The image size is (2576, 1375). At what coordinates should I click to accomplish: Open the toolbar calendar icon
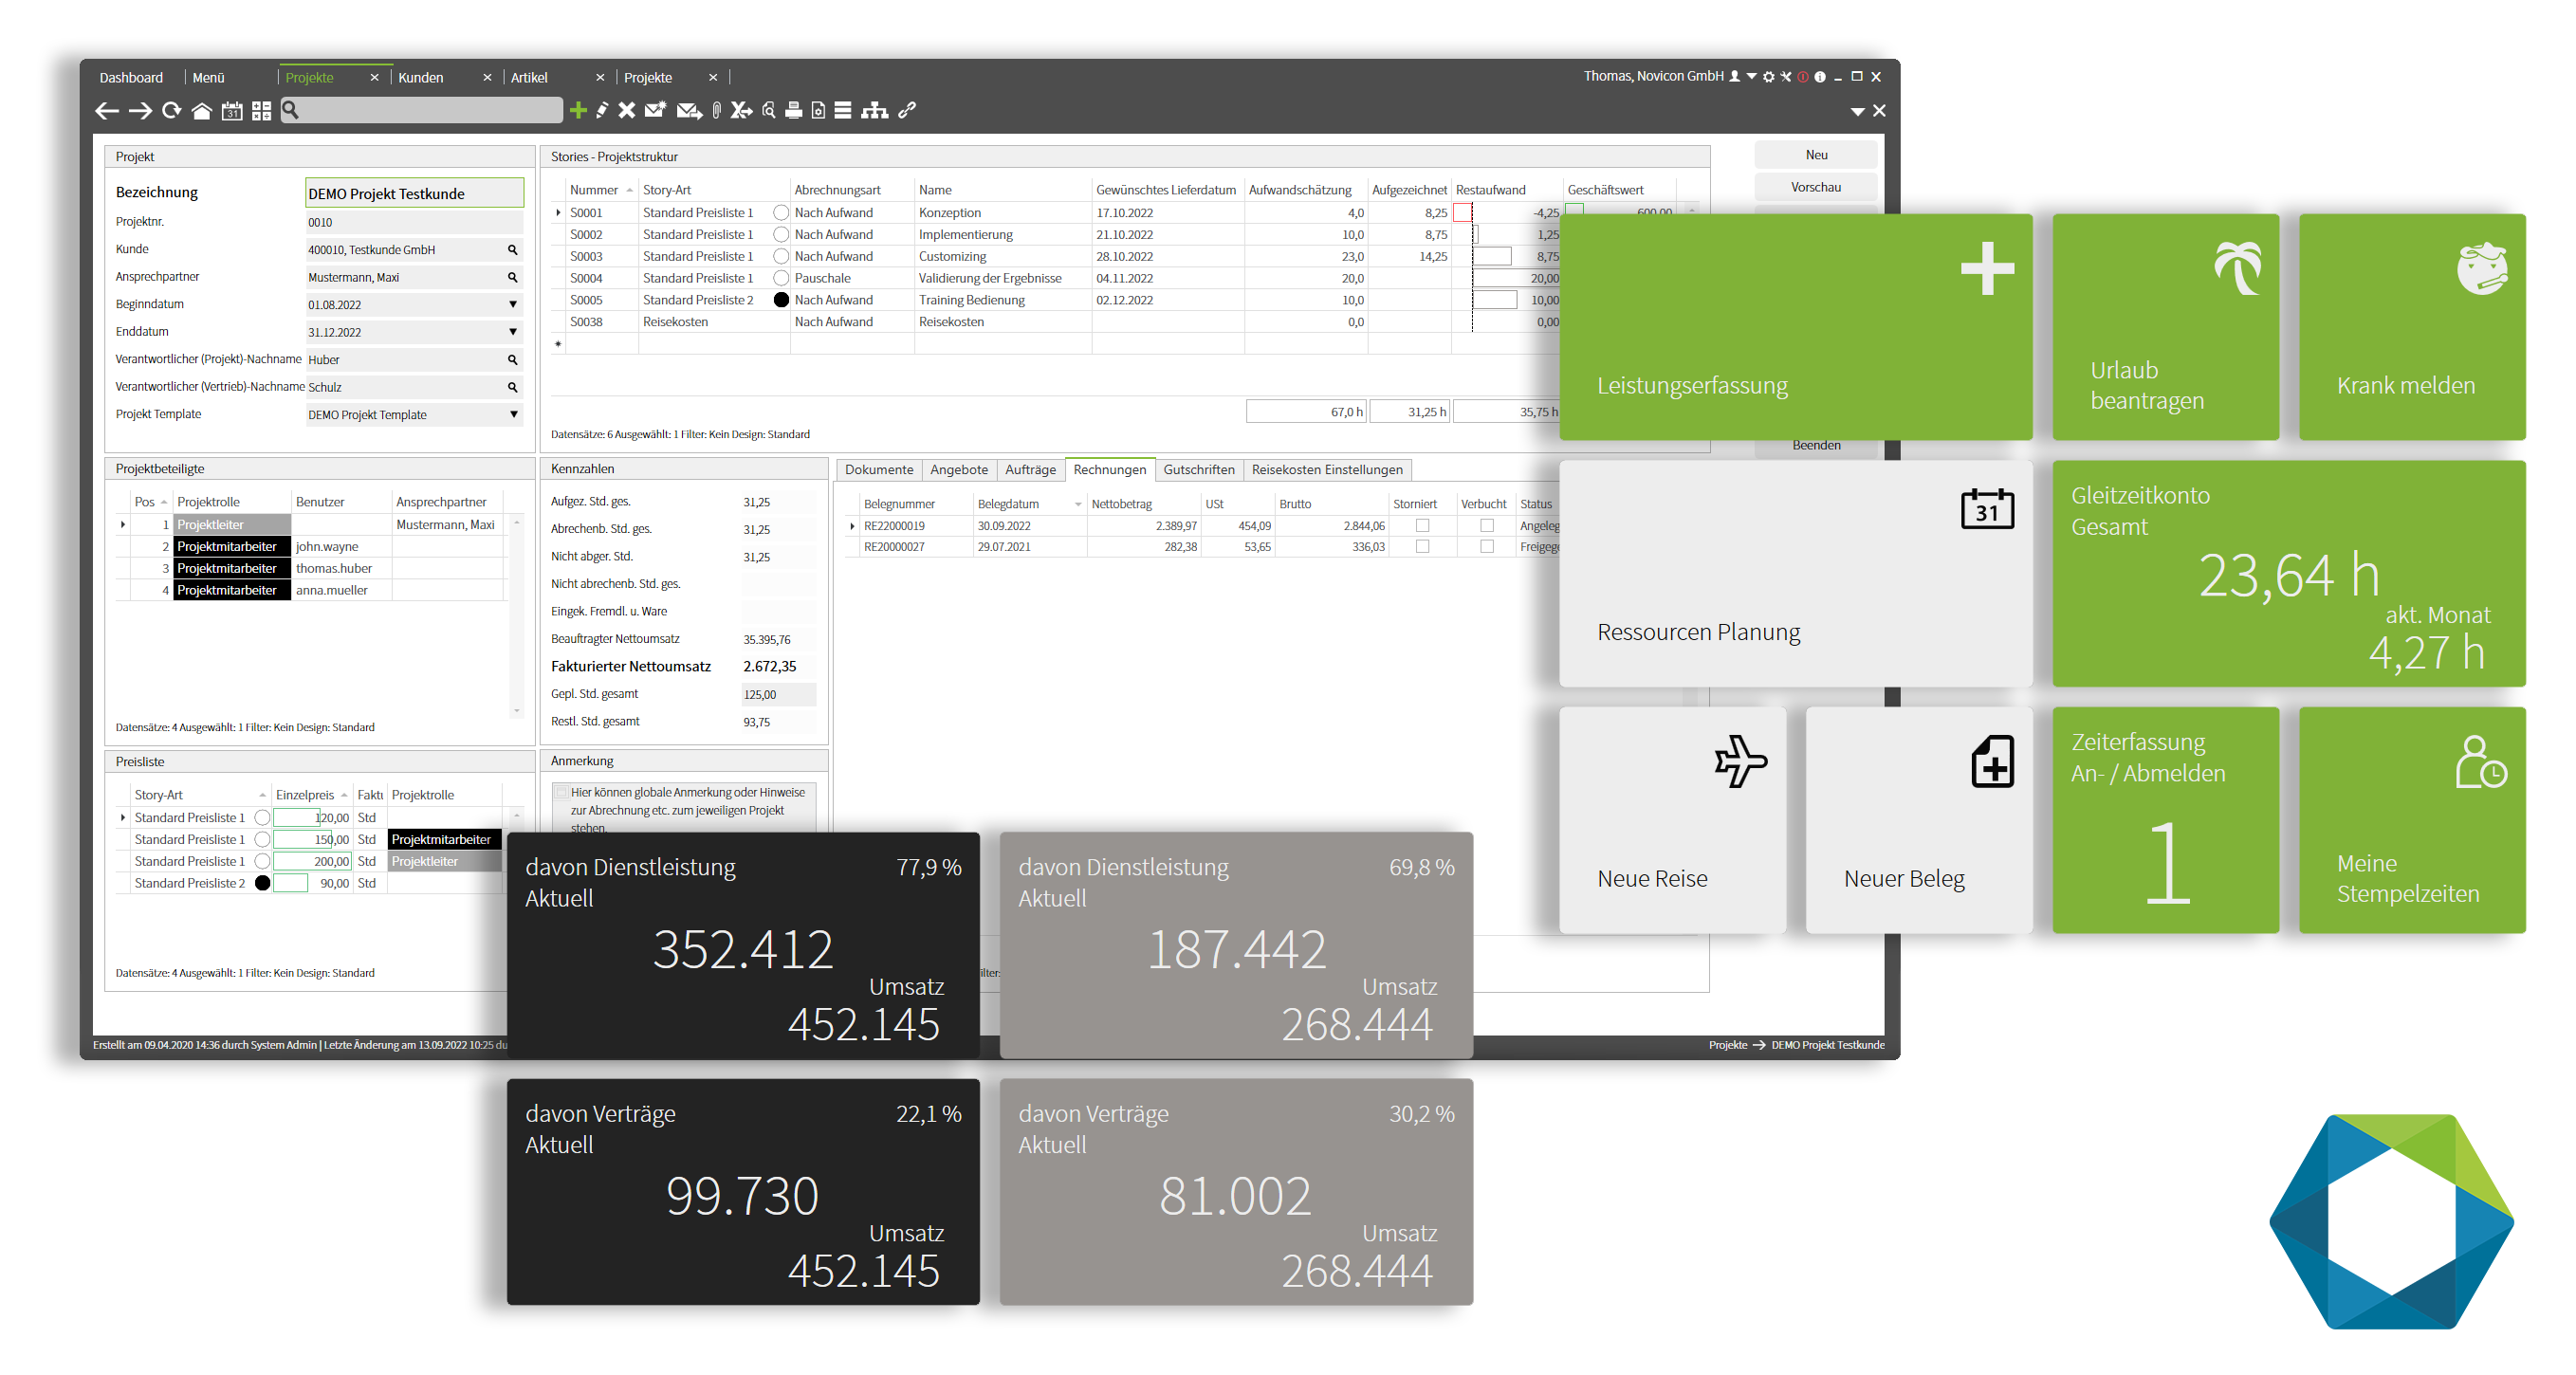232,111
